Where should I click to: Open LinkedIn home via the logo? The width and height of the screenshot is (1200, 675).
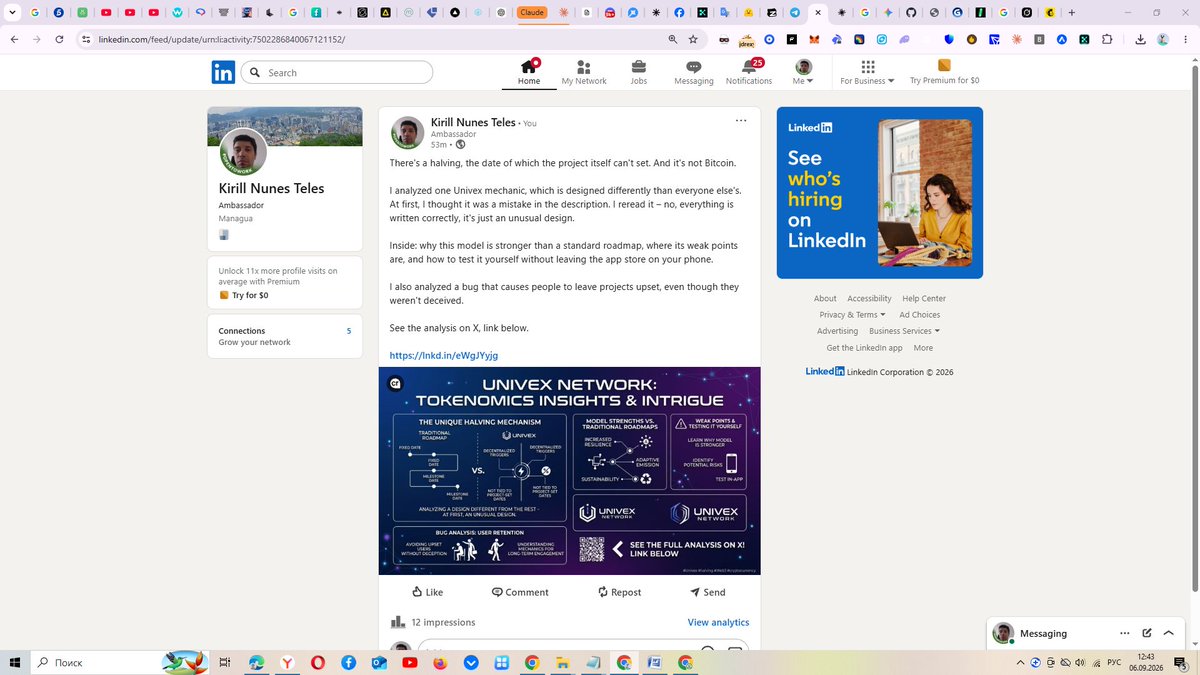pyautogui.click(x=223, y=72)
